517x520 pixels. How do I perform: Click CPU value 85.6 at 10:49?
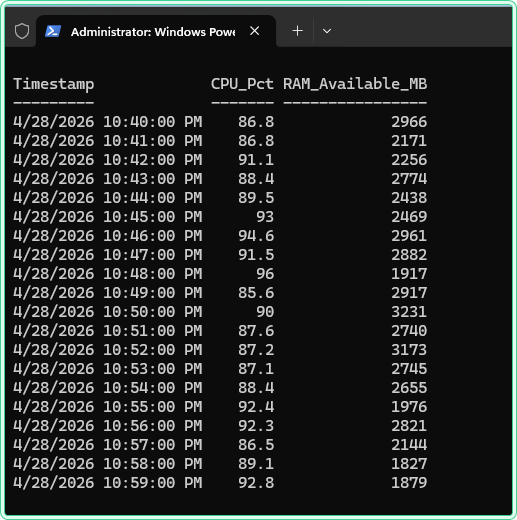point(256,293)
